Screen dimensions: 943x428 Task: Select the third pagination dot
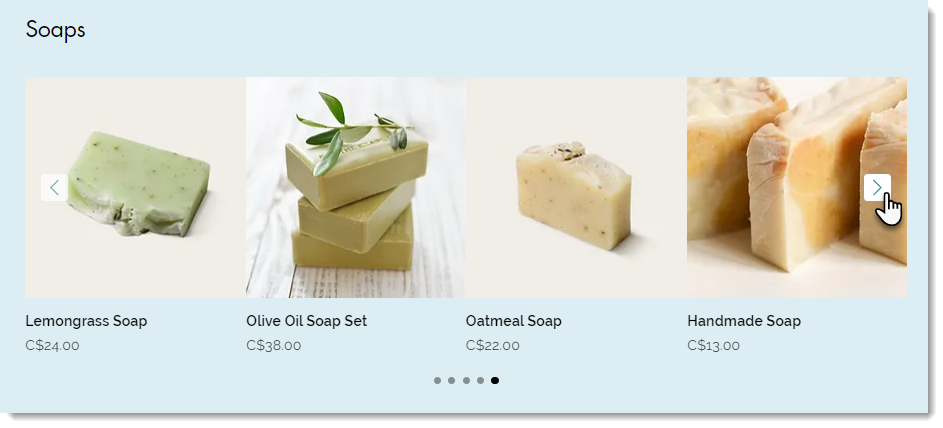tap(466, 381)
